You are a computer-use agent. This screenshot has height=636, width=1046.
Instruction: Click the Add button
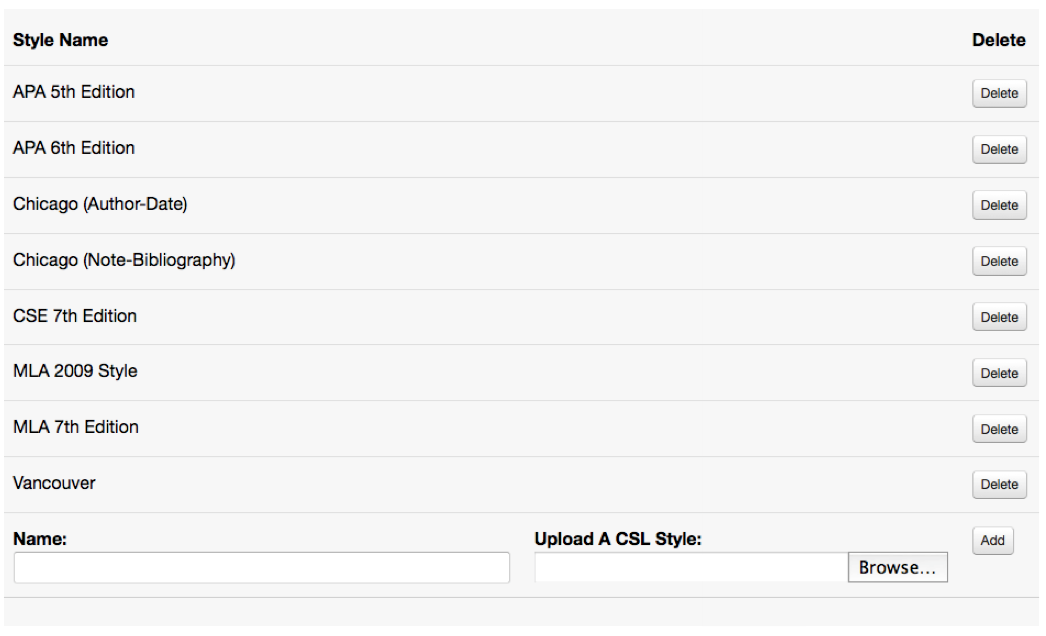pyautogui.click(x=992, y=540)
